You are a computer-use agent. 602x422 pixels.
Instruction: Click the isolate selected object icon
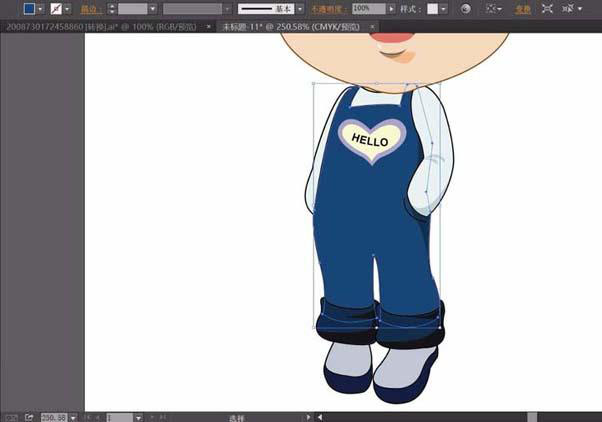(547, 9)
